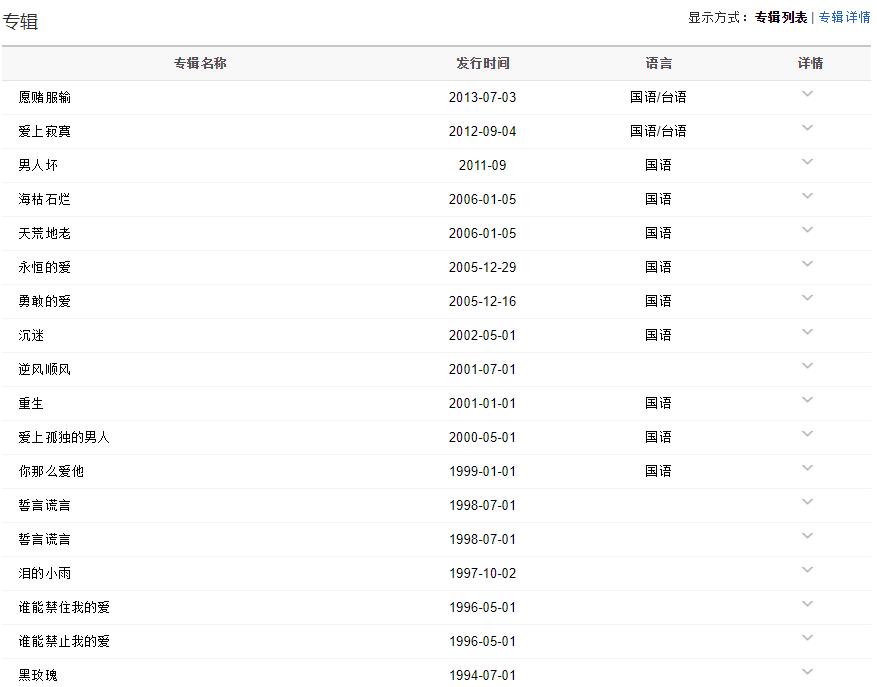Click the 语言 column header
The height and width of the screenshot is (687, 877).
click(658, 63)
